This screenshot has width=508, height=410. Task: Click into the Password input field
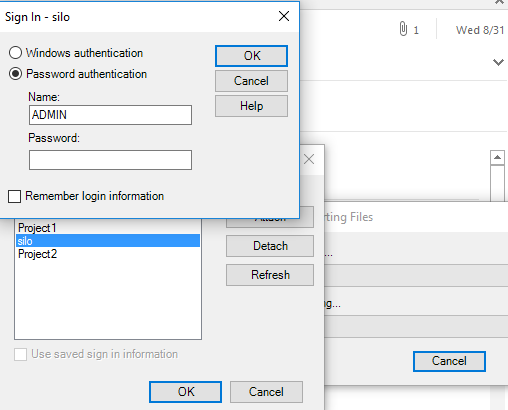coord(110,160)
